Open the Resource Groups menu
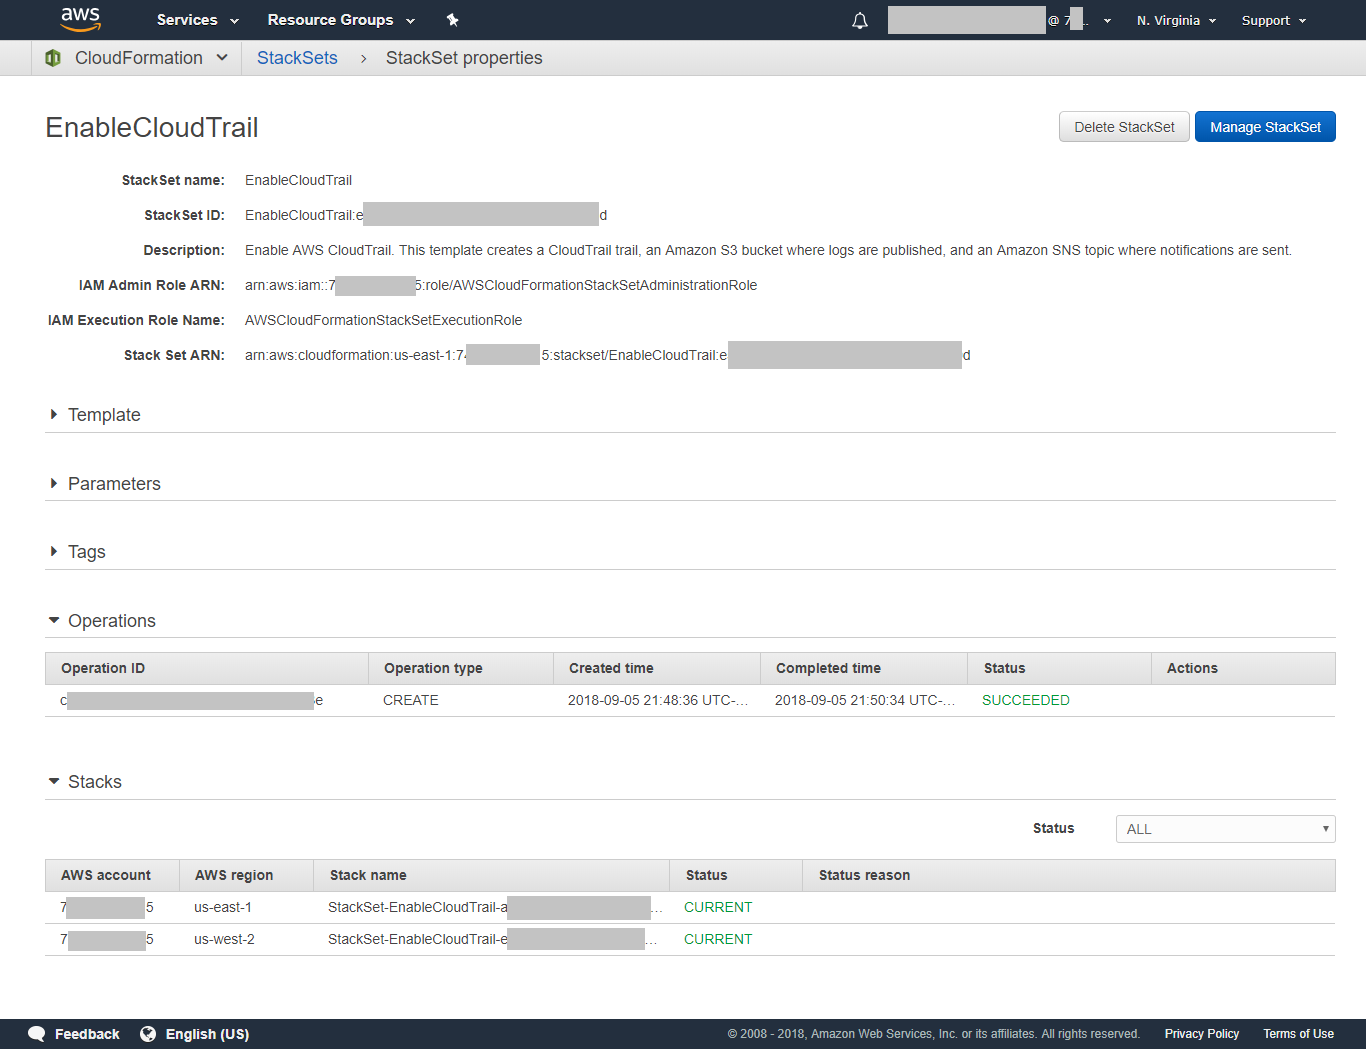The height and width of the screenshot is (1049, 1366). pyautogui.click(x=341, y=20)
